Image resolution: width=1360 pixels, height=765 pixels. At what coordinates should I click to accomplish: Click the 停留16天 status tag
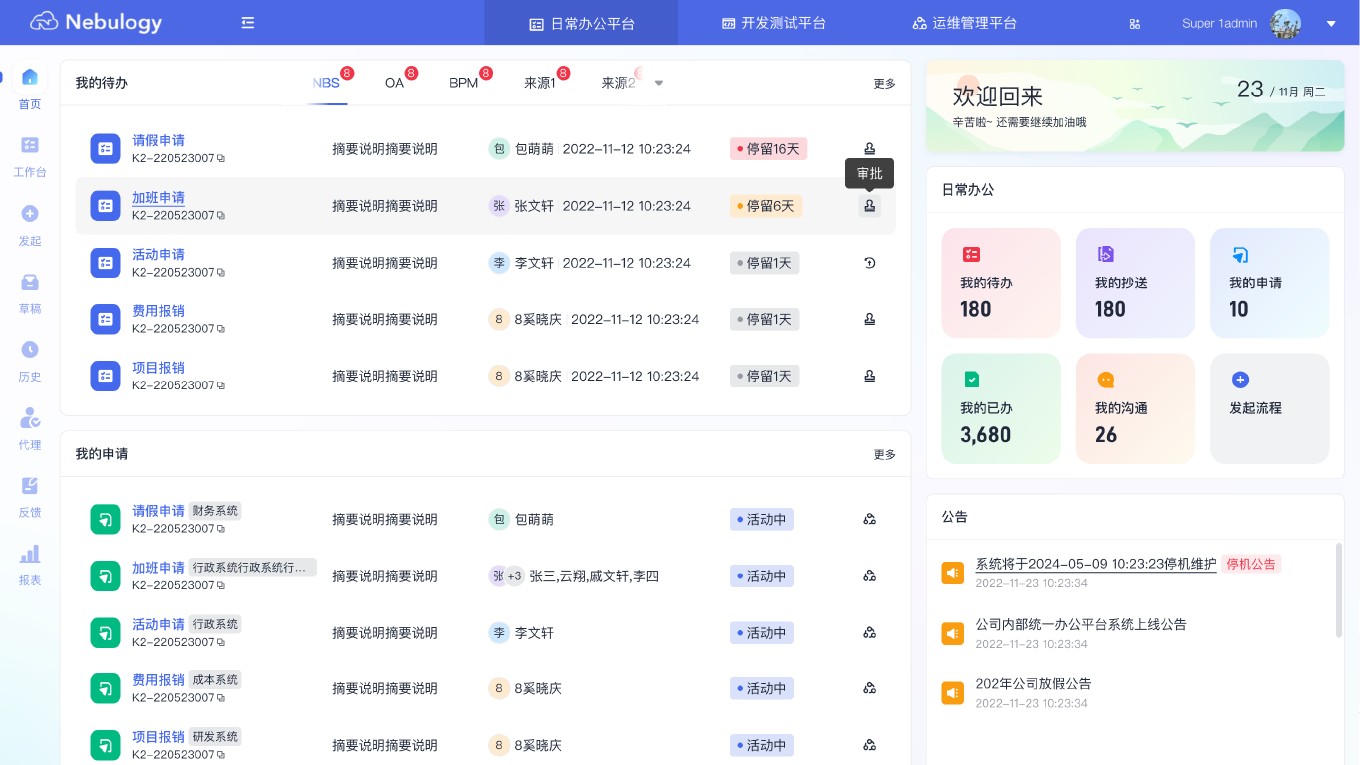tap(768, 149)
